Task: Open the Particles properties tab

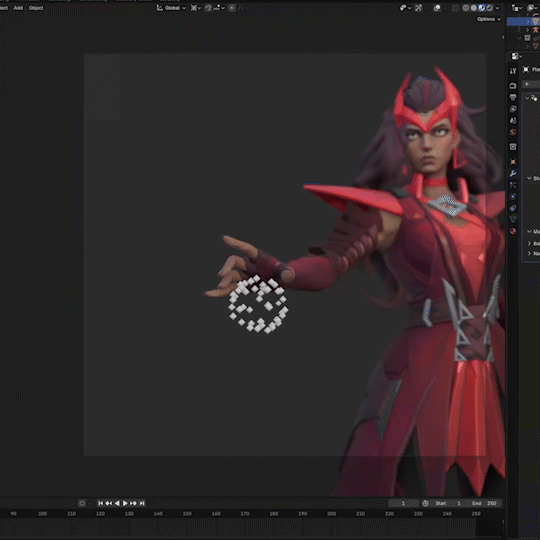Action: point(513,185)
